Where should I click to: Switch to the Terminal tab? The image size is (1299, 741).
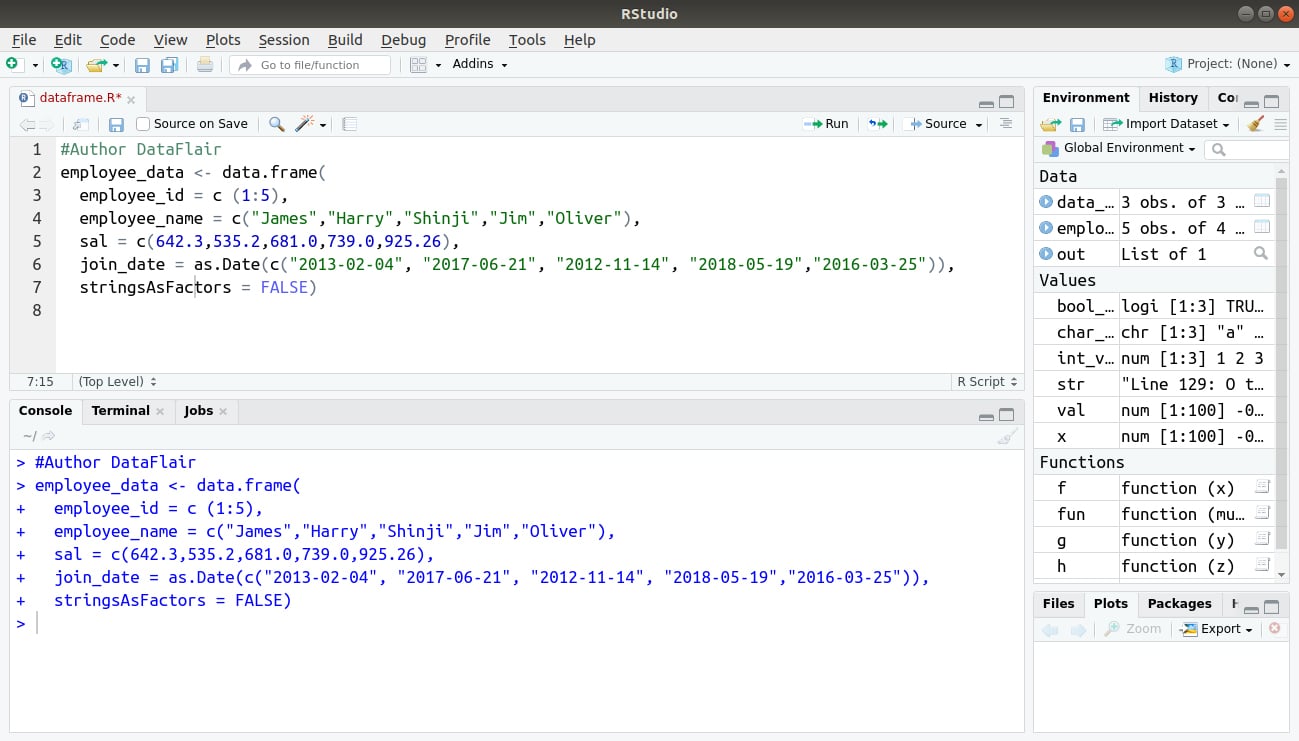(x=120, y=411)
